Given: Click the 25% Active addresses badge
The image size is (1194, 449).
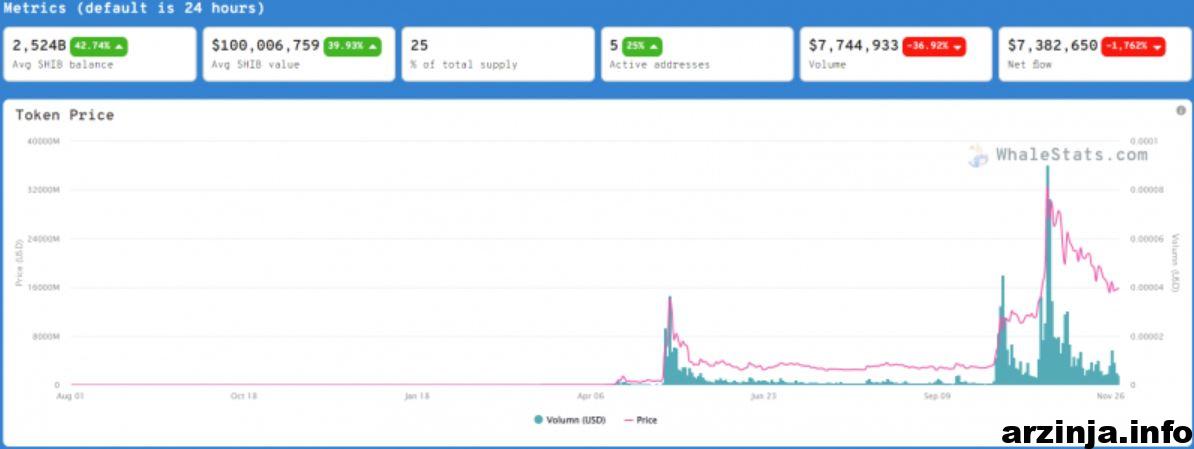Looking at the screenshot, I should [642, 46].
